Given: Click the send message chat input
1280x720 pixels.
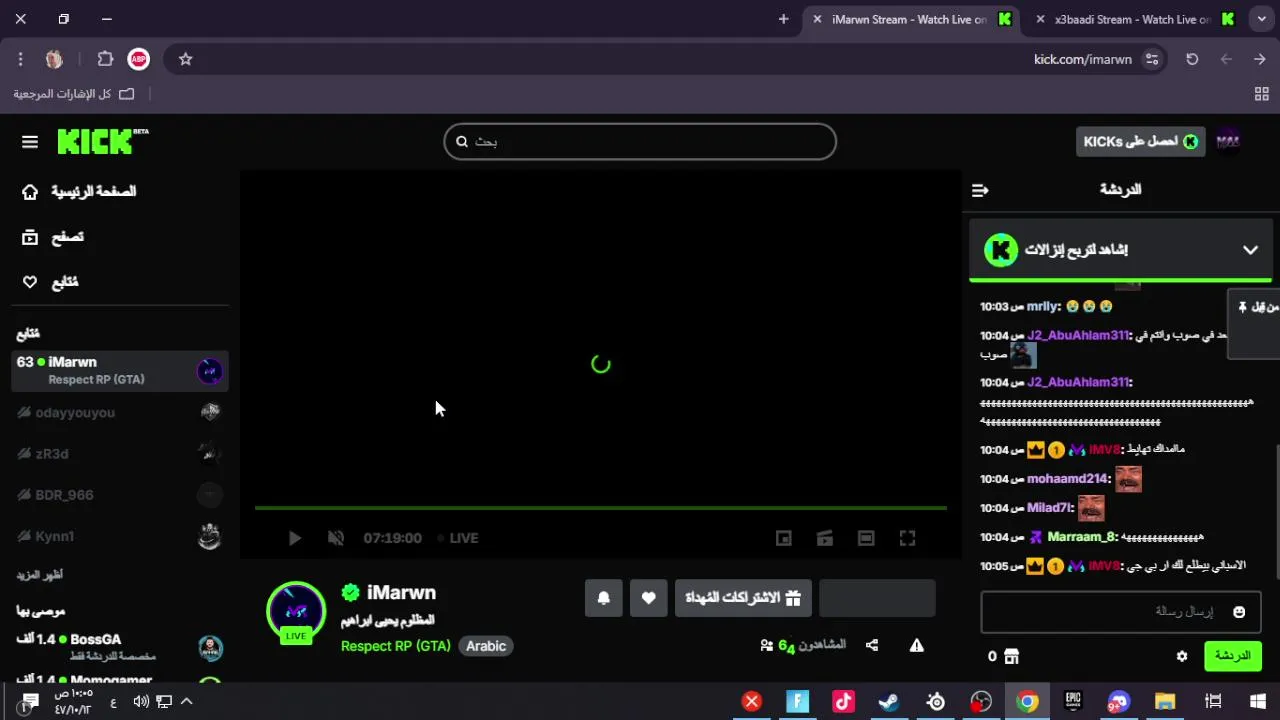Looking at the screenshot, I should (x=1120, y=611).
